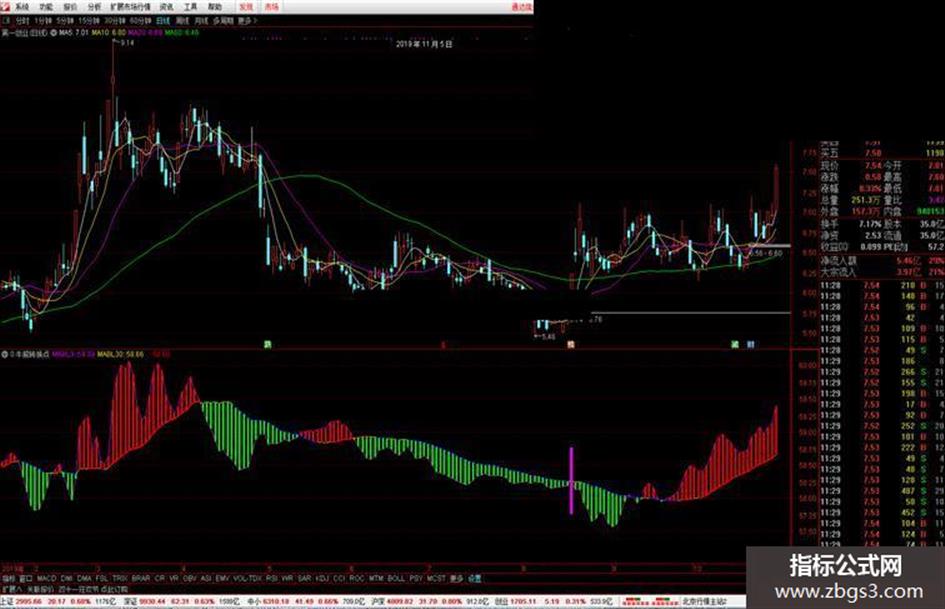Click the indicator settings icon beside 牛熊转换点
Viewport: 945px width, 609px height.
coord(5,354)
